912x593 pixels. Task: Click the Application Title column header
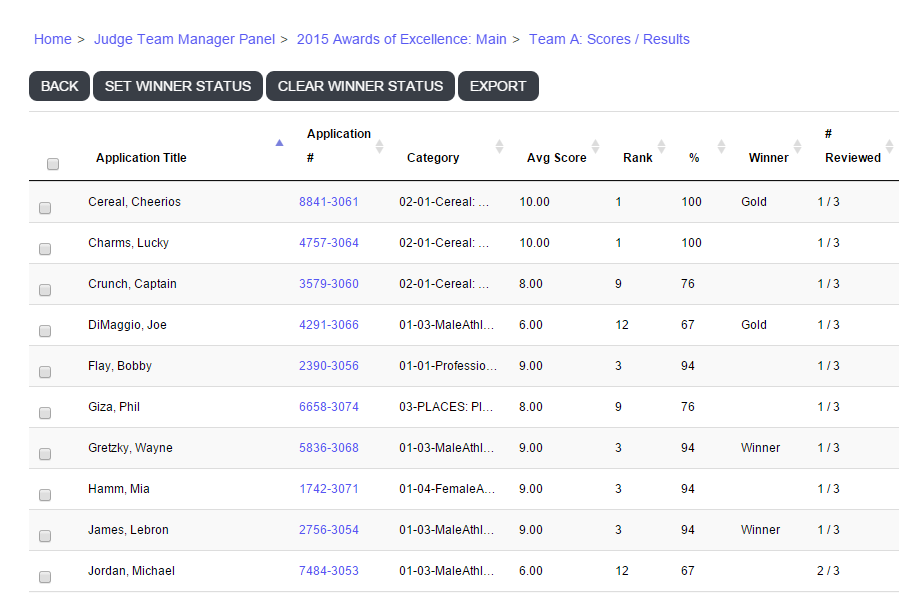pyautogui.click(x=141, y=158)
